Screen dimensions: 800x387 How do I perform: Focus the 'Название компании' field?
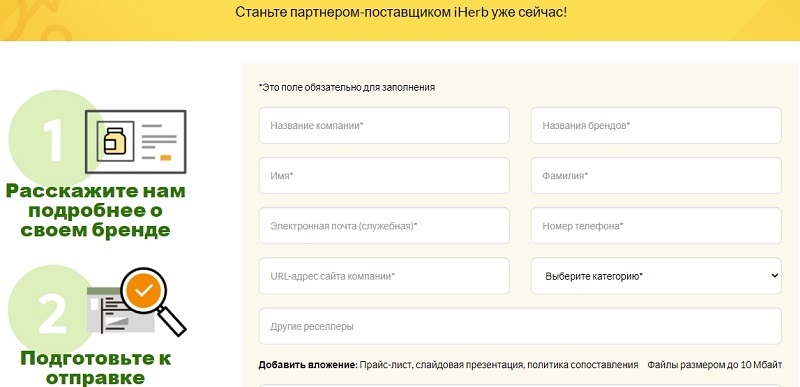(384, 125)
